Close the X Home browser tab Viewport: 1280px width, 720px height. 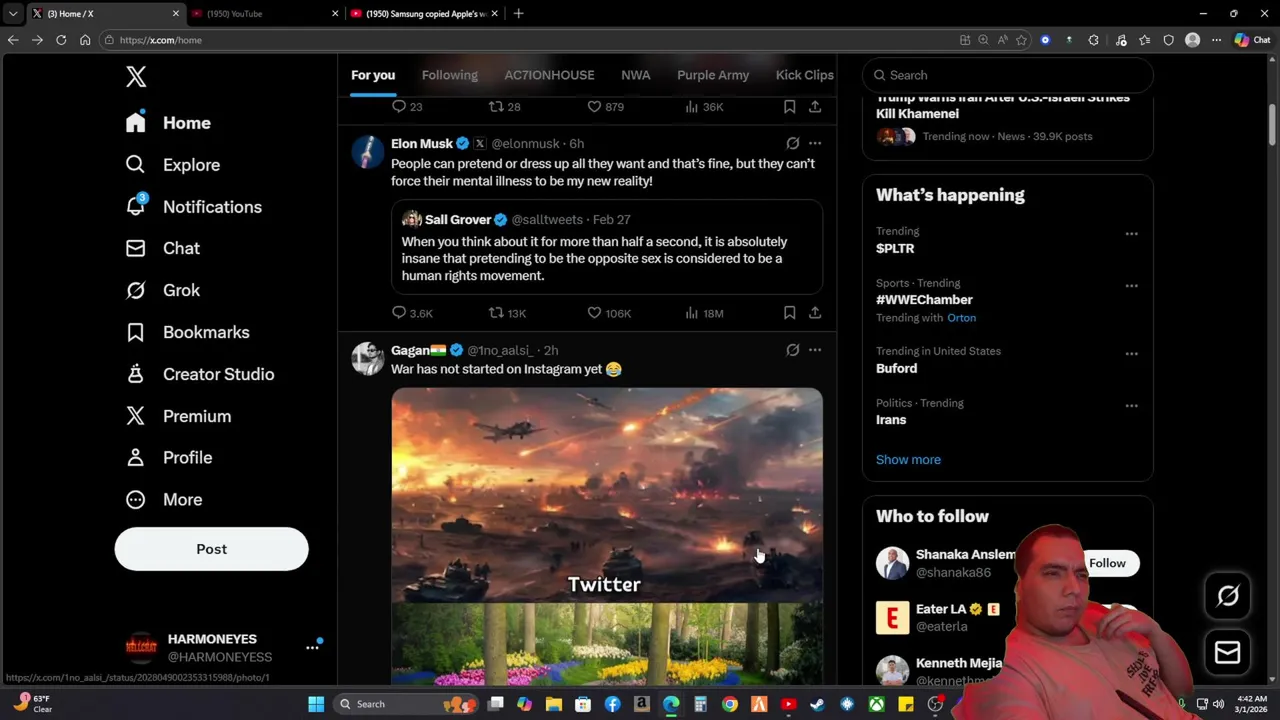pos(175,14)
